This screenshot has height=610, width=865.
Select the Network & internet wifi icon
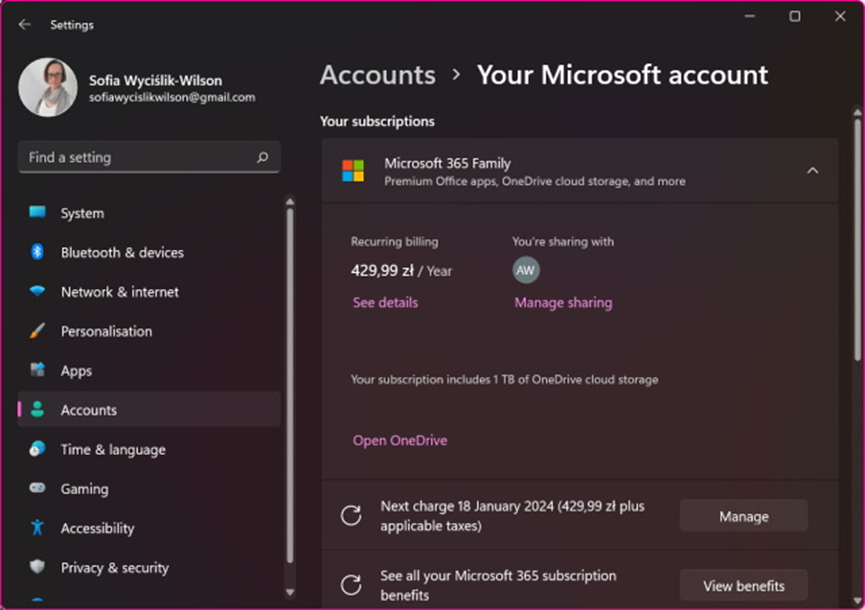(38, 292)
